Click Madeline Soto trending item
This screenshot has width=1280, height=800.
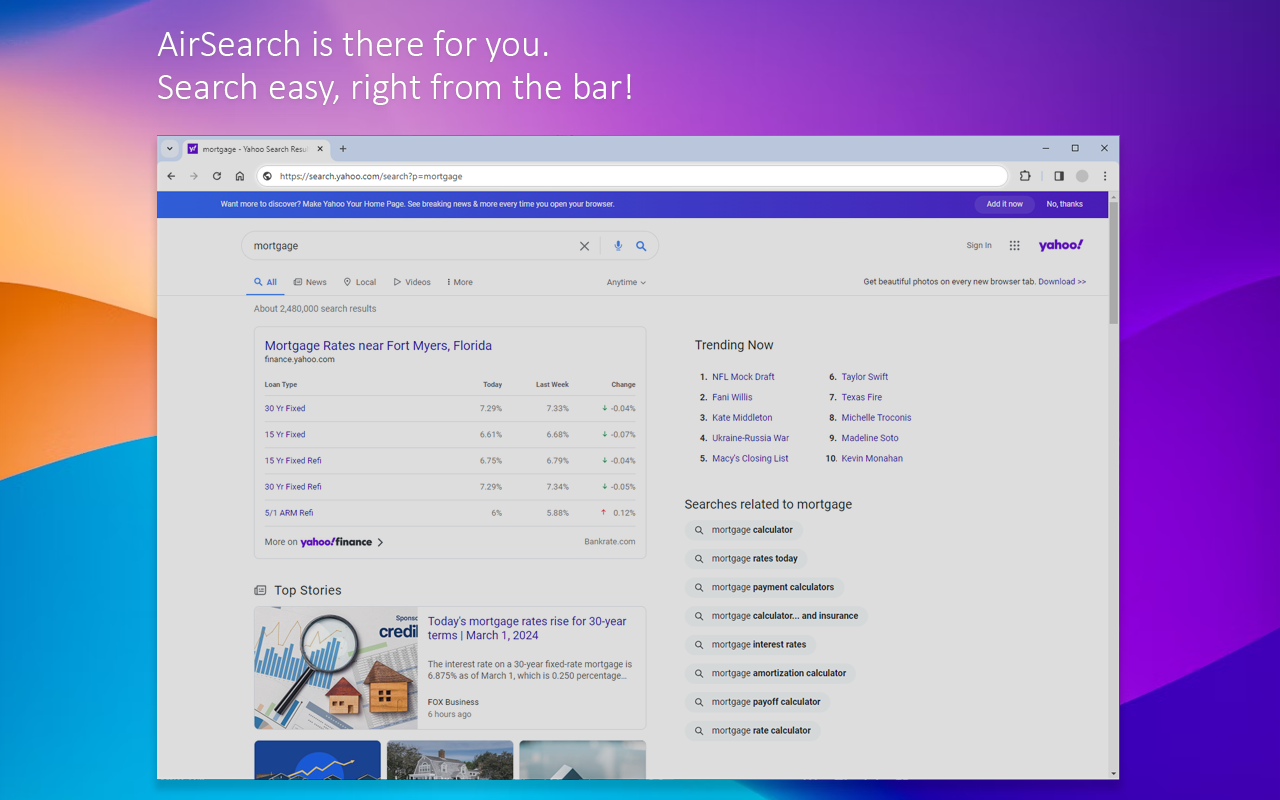tap(870, 438)
